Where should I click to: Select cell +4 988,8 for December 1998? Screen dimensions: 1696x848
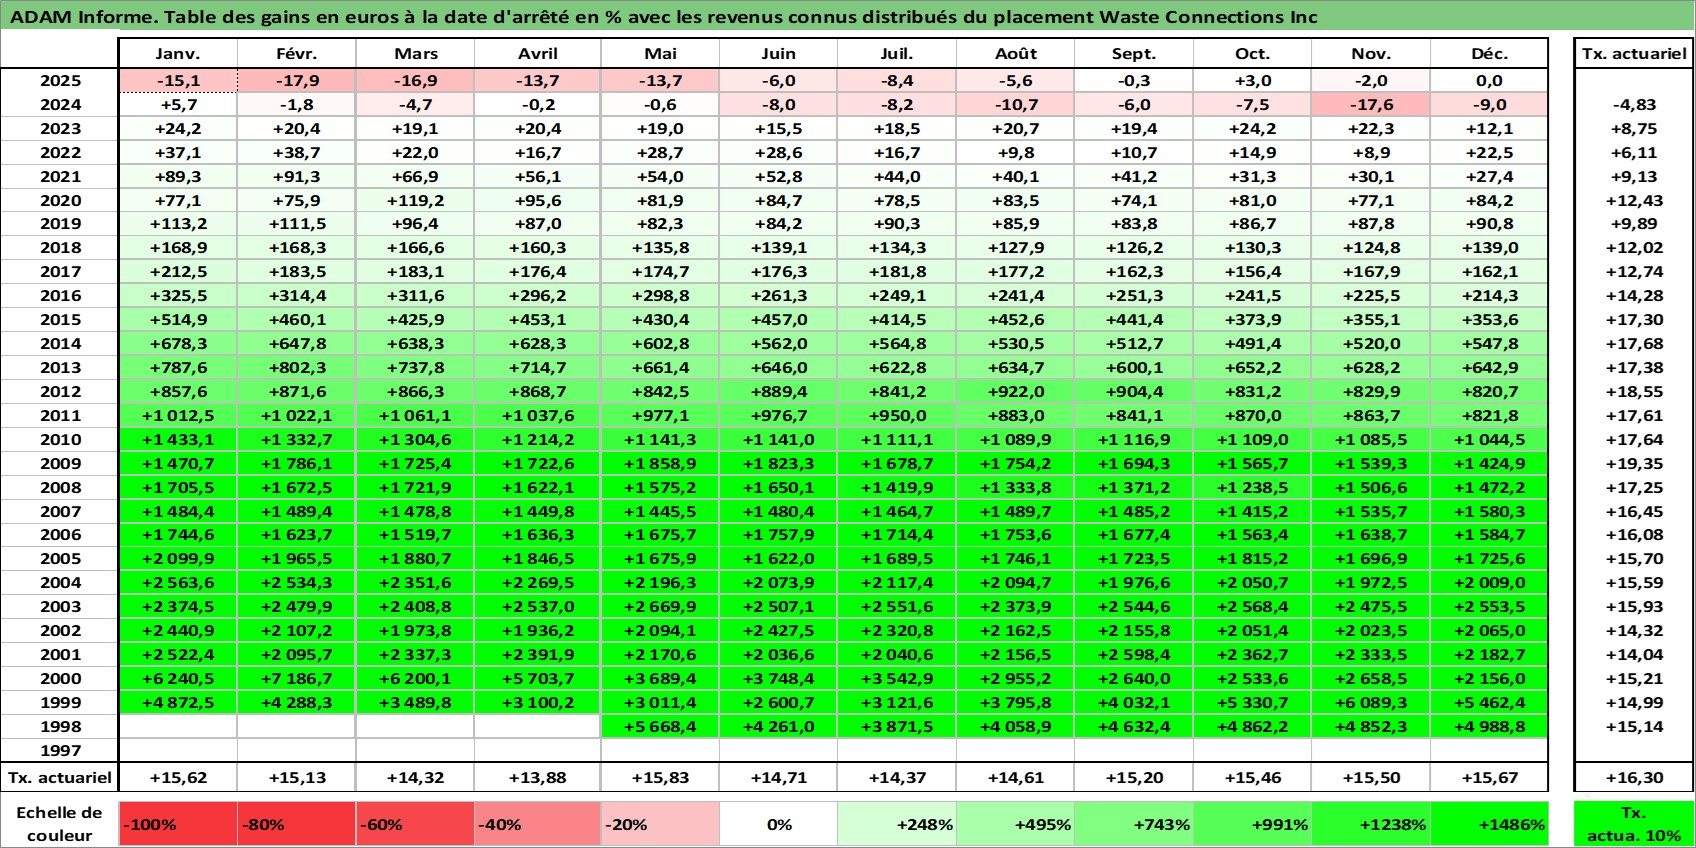click(1489, 726)
